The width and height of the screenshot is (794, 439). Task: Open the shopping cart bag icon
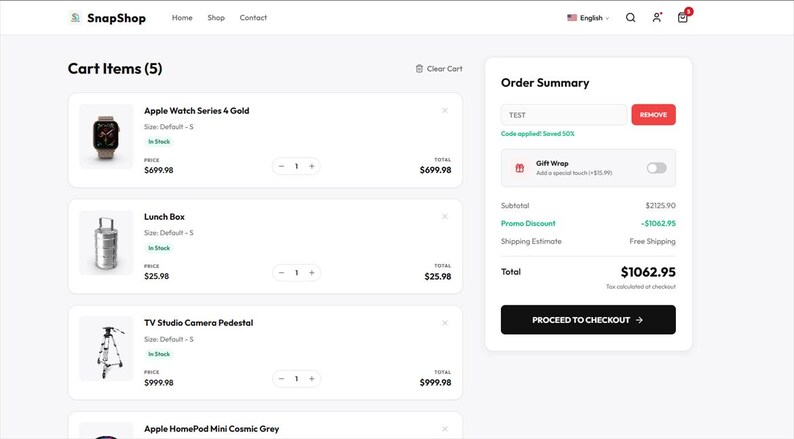pos(683,18)
